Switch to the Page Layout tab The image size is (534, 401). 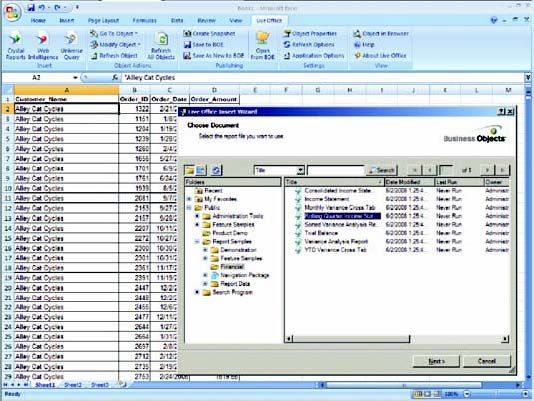click(104, 20)
